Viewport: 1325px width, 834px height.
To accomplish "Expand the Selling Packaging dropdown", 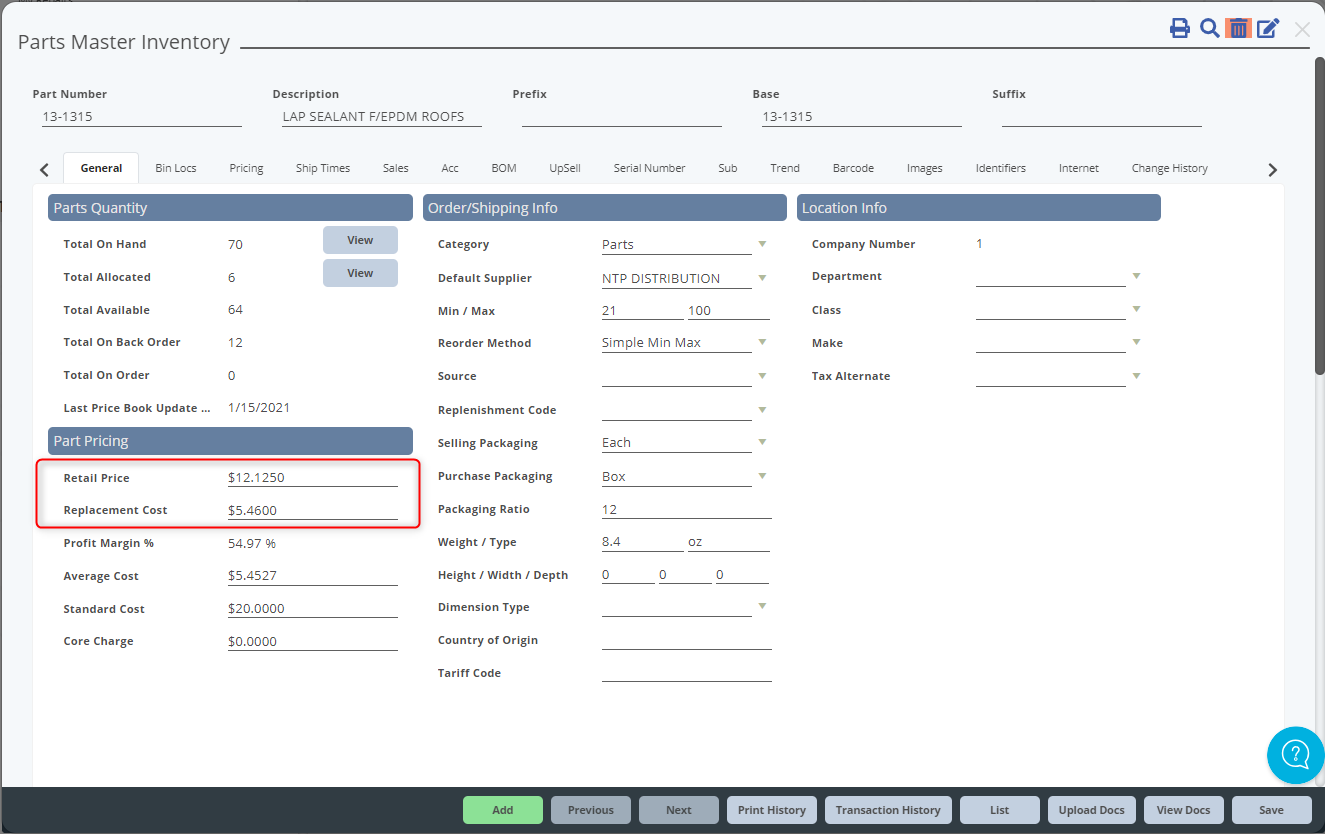I will click(762, 442).
